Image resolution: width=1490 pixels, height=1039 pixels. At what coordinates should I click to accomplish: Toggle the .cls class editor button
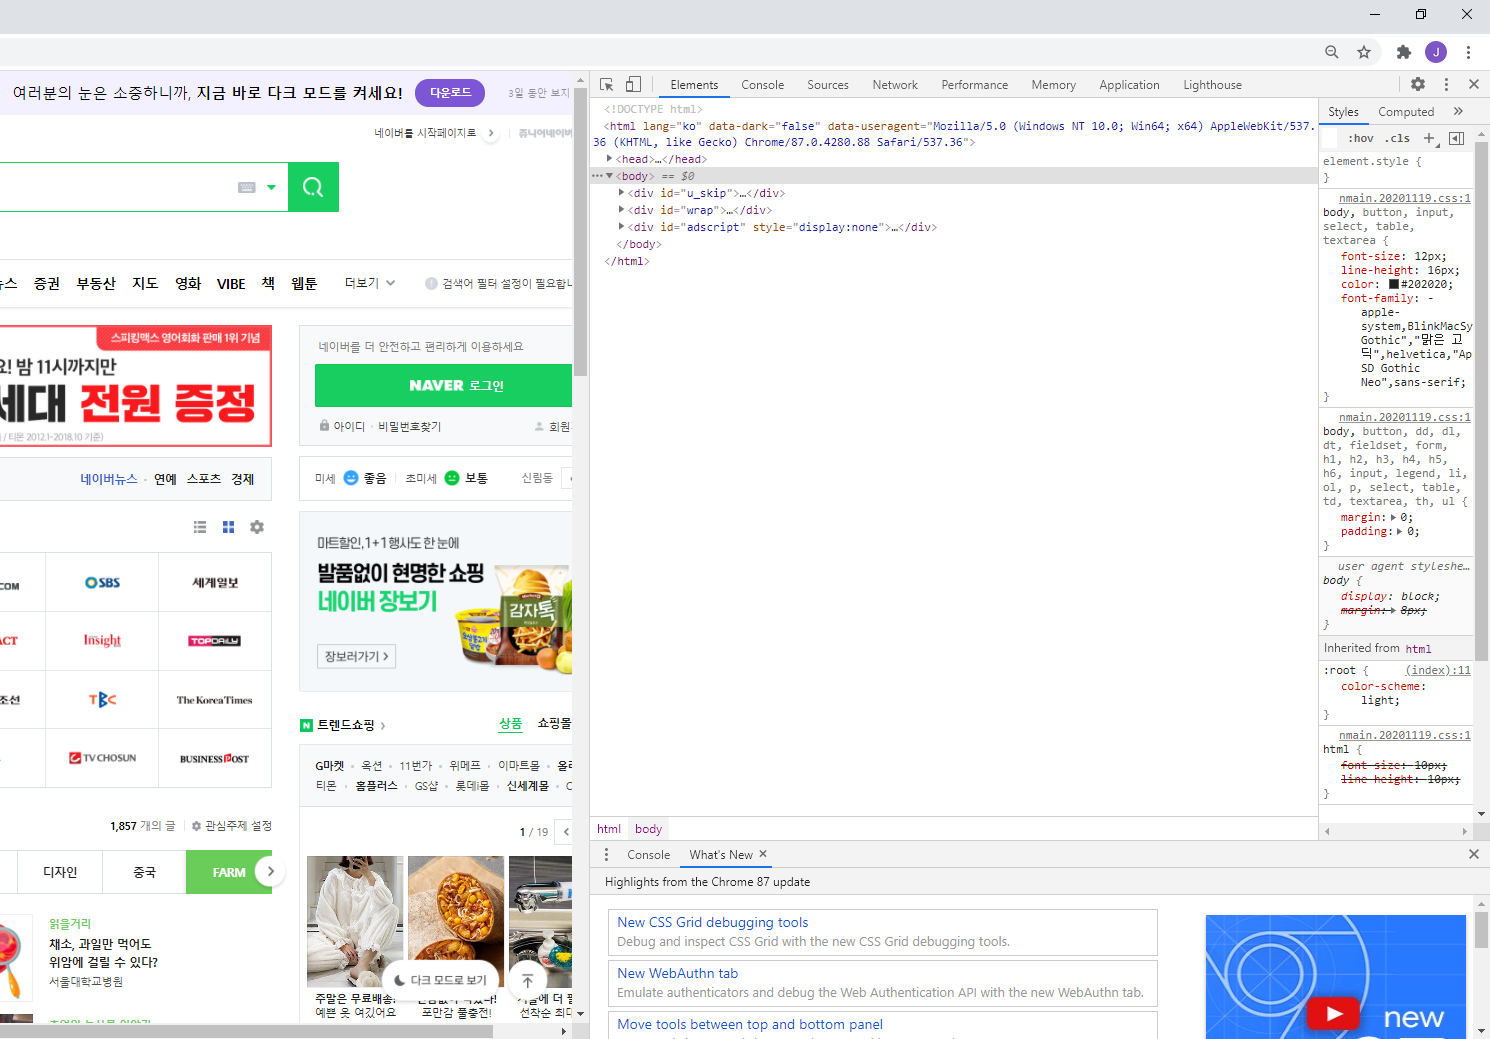click(x=1397, y=138)
